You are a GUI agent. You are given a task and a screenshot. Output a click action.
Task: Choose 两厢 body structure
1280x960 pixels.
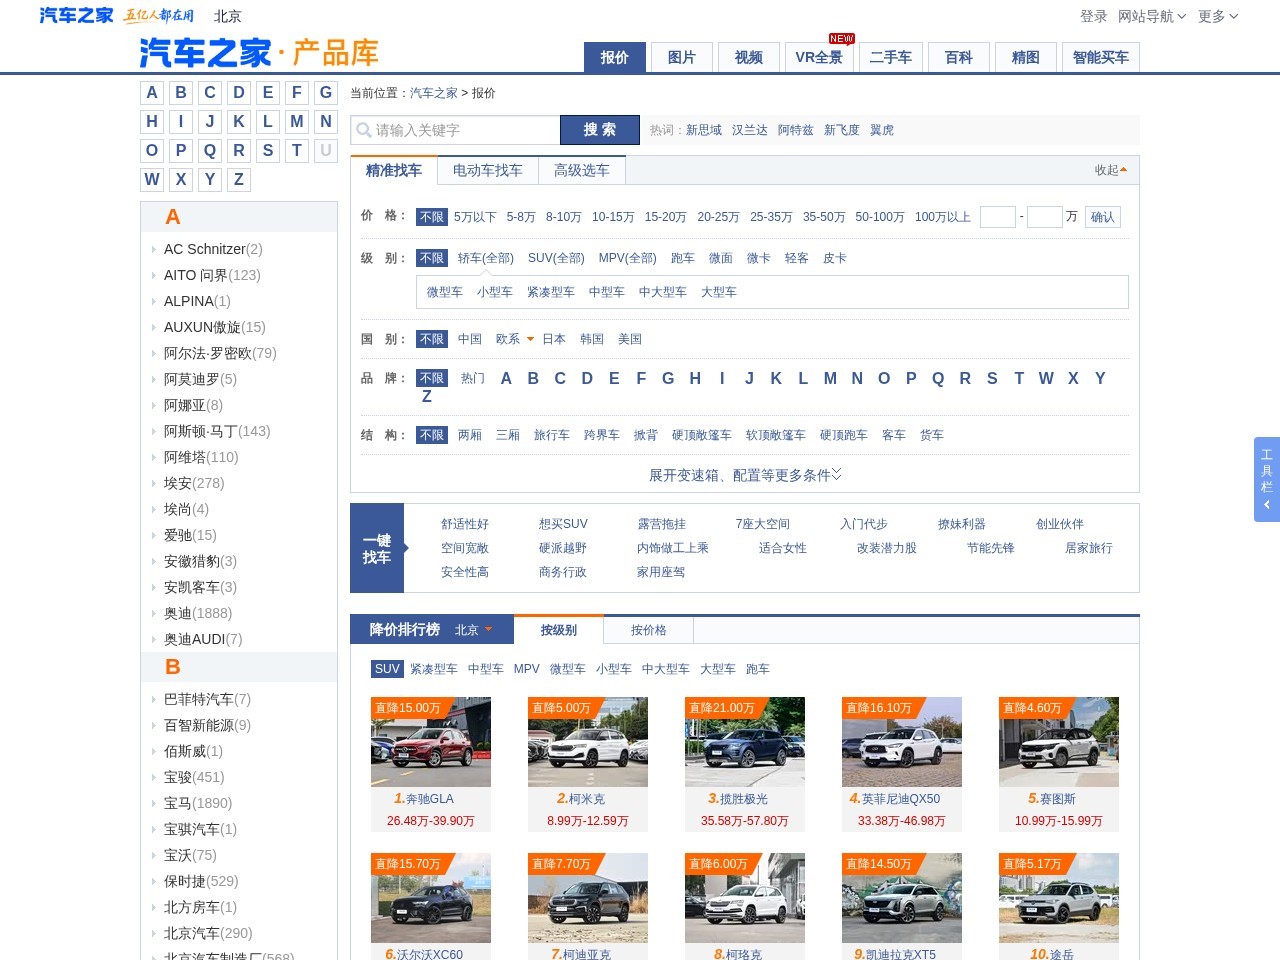(470, 435)
